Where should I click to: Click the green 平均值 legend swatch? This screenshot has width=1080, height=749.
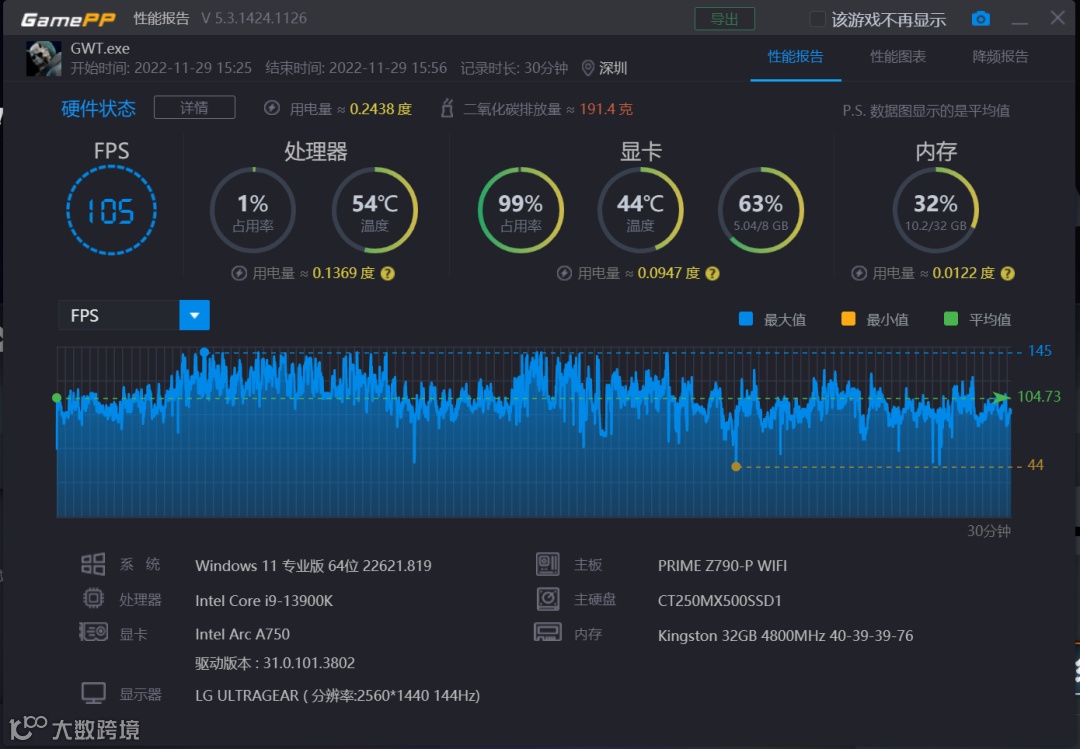951,319
